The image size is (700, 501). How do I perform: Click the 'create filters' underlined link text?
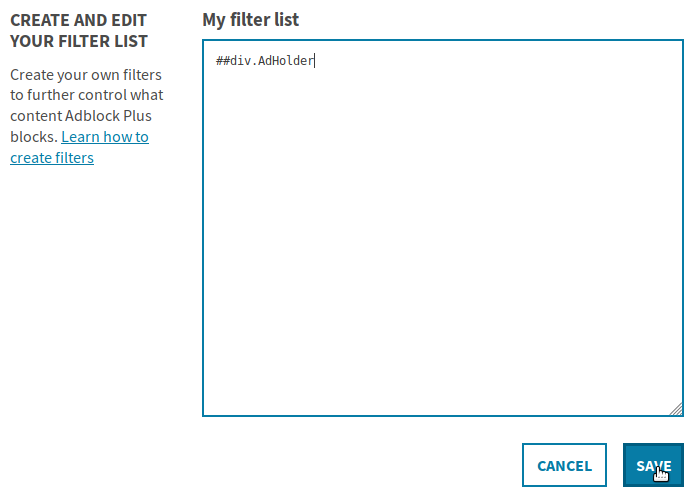52,158
